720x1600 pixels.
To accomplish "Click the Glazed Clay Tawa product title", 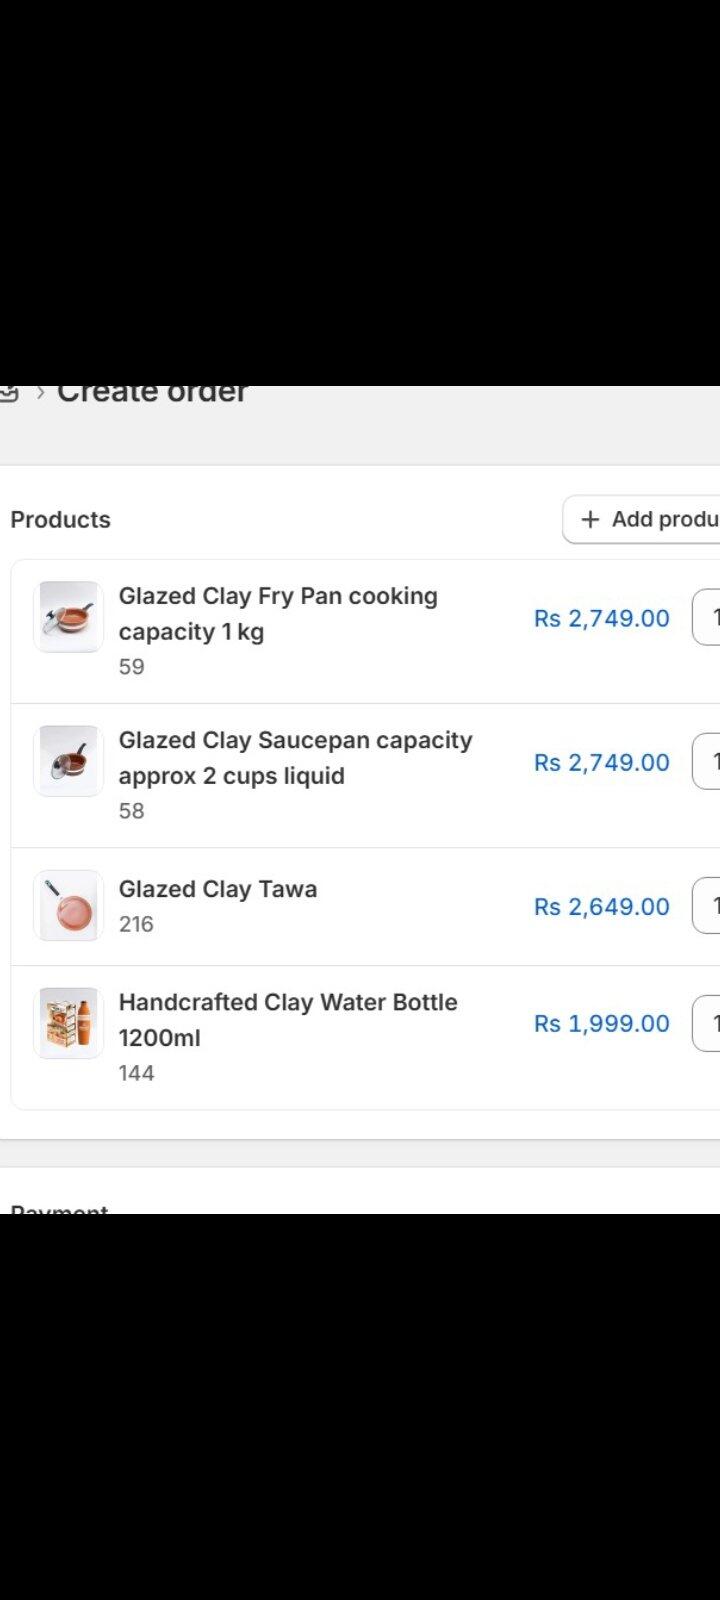I will pyautogui.click(x=218, y=889).
